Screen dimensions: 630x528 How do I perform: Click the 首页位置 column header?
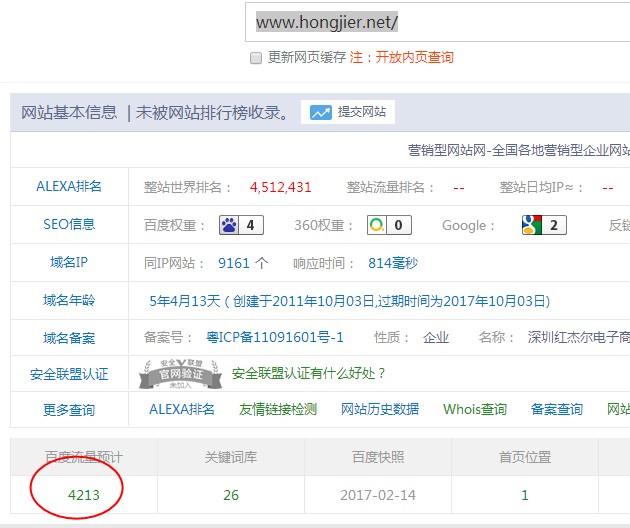[x=525, y=457]
